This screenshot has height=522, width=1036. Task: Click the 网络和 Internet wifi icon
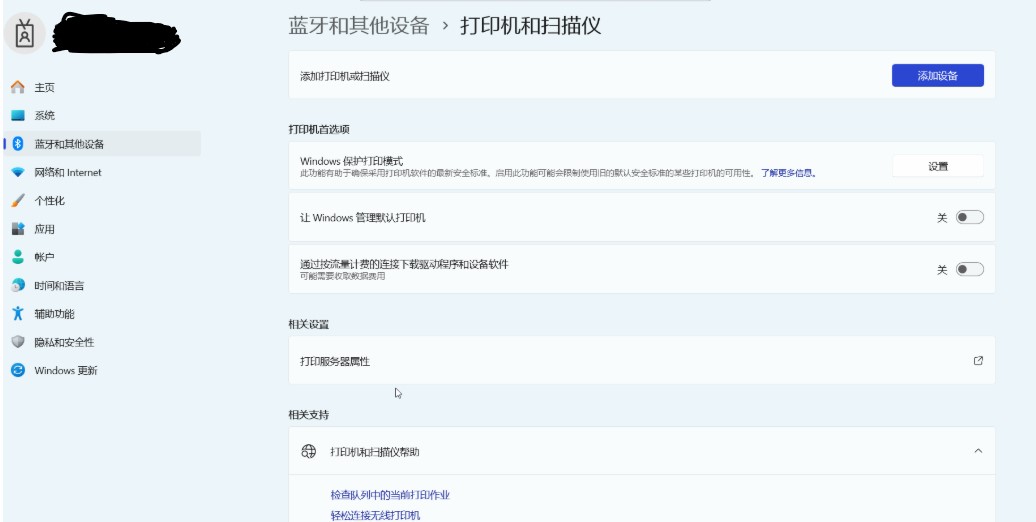click(x=18, y=172)
